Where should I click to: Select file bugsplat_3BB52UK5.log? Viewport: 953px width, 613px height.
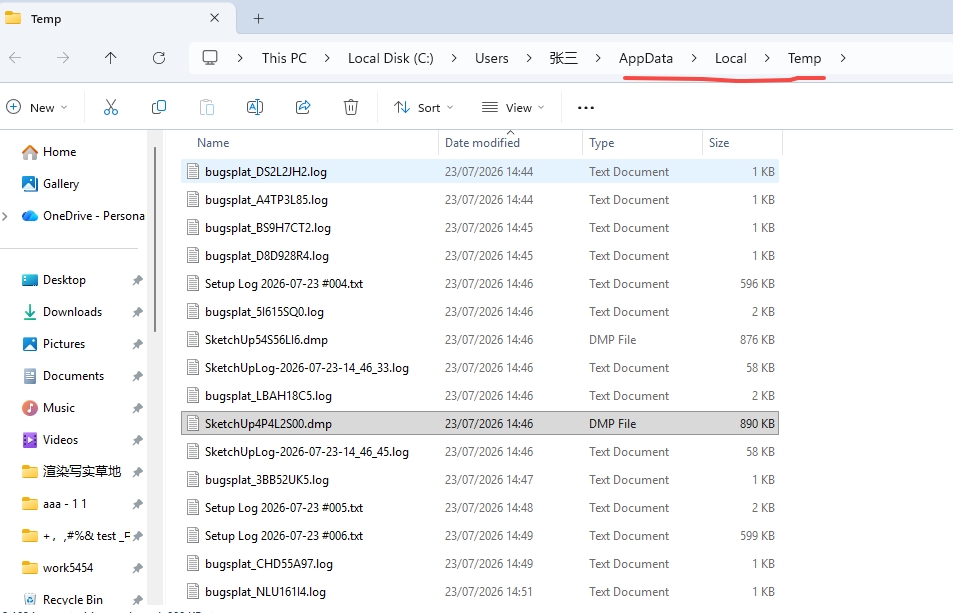click(480, 479)
